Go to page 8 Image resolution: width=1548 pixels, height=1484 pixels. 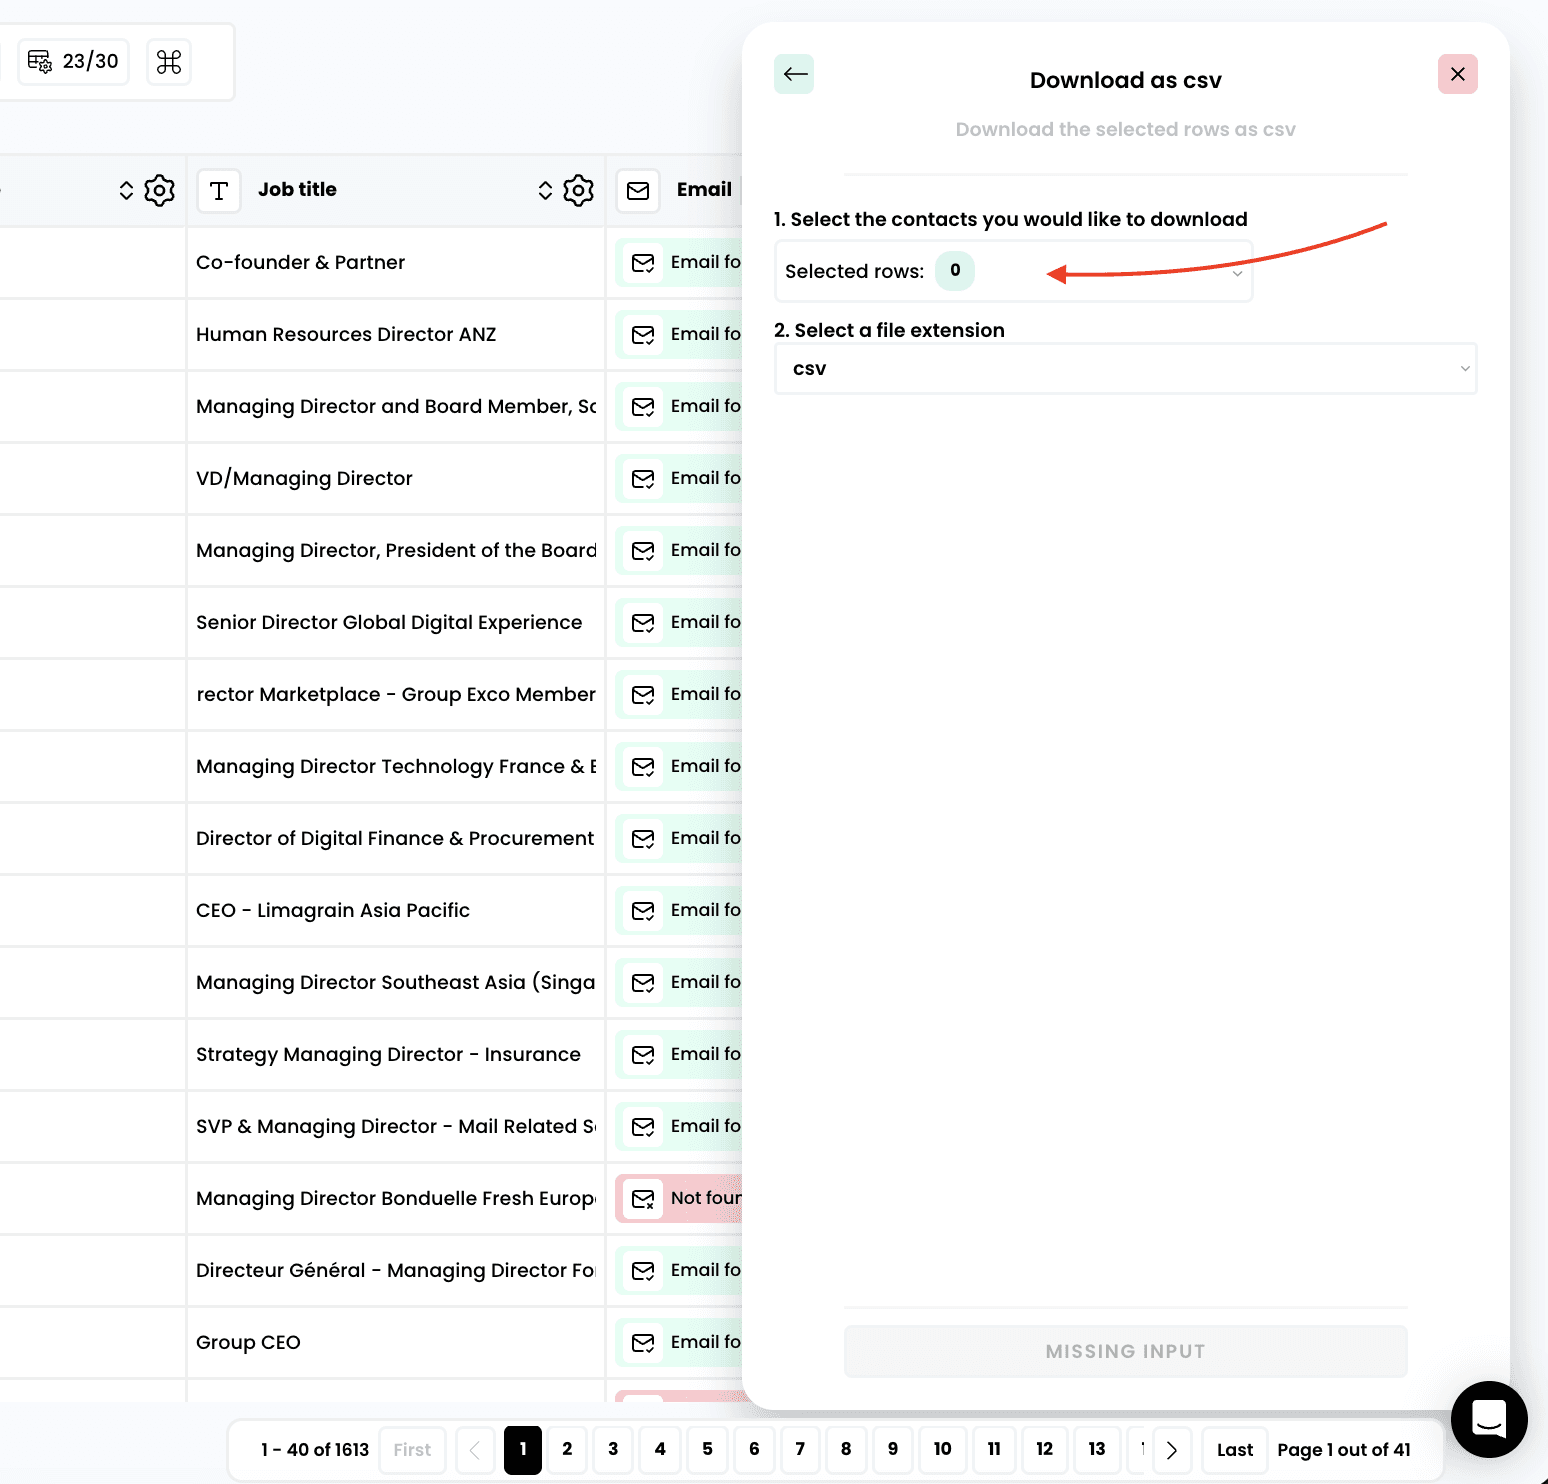[846, 1450]
